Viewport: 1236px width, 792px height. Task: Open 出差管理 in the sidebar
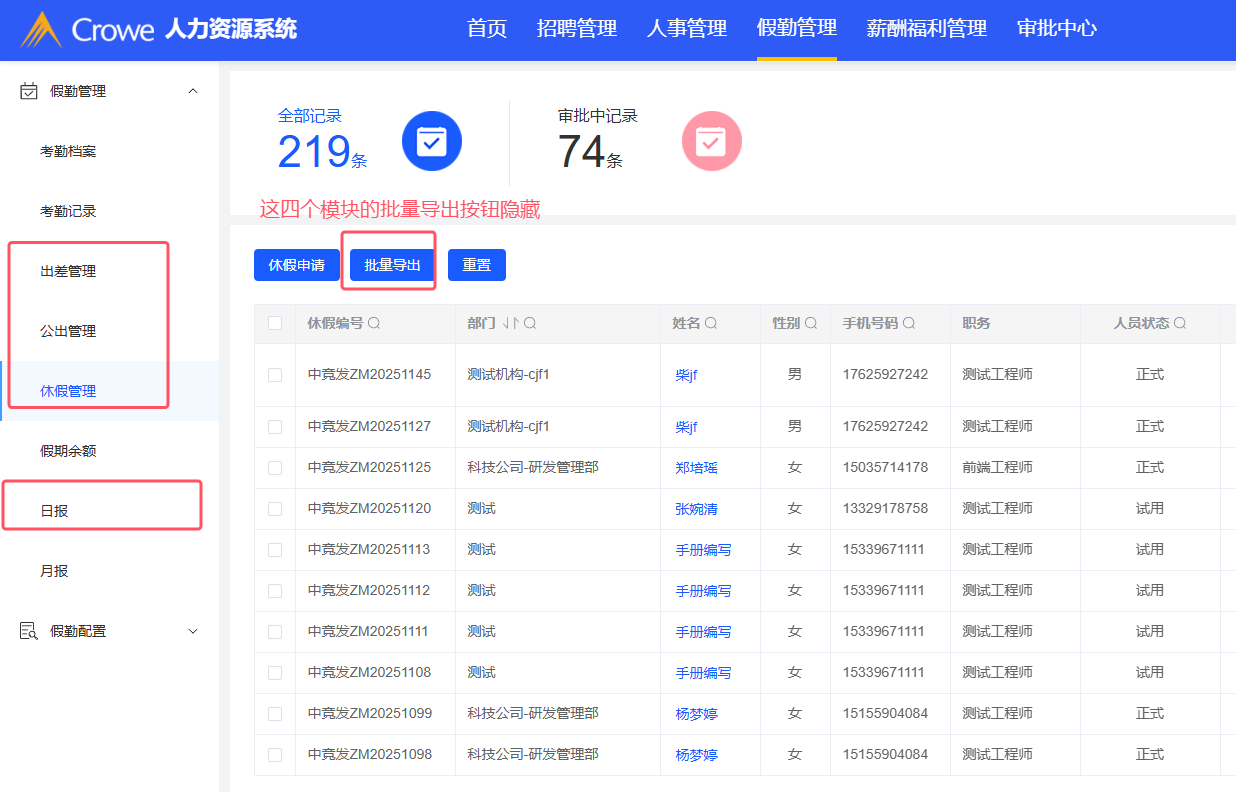tap(68, 271)
